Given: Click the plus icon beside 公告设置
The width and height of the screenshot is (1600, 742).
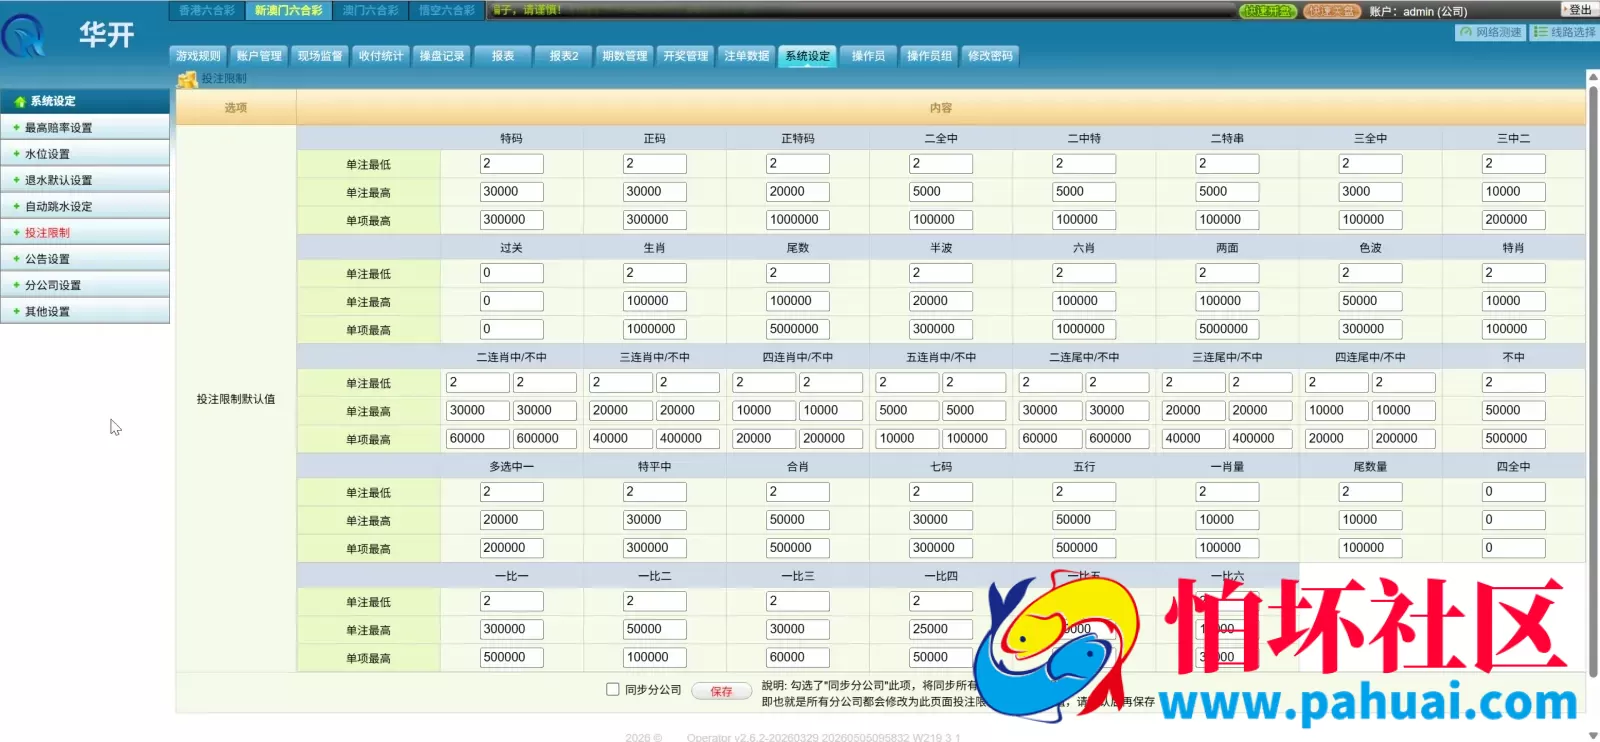Looking at the screenshot, I should [x=16, y=259].
